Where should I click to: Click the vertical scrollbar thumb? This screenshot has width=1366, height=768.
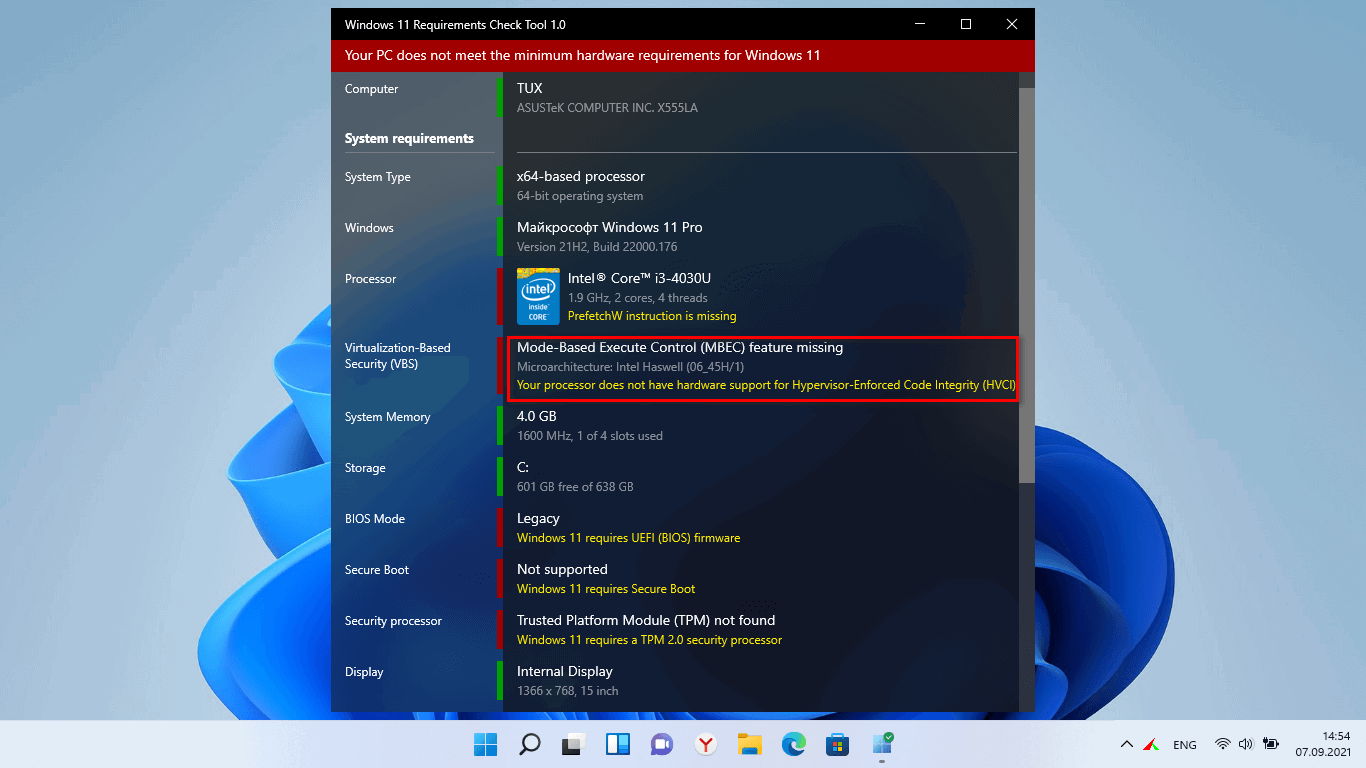(1027, 285)
